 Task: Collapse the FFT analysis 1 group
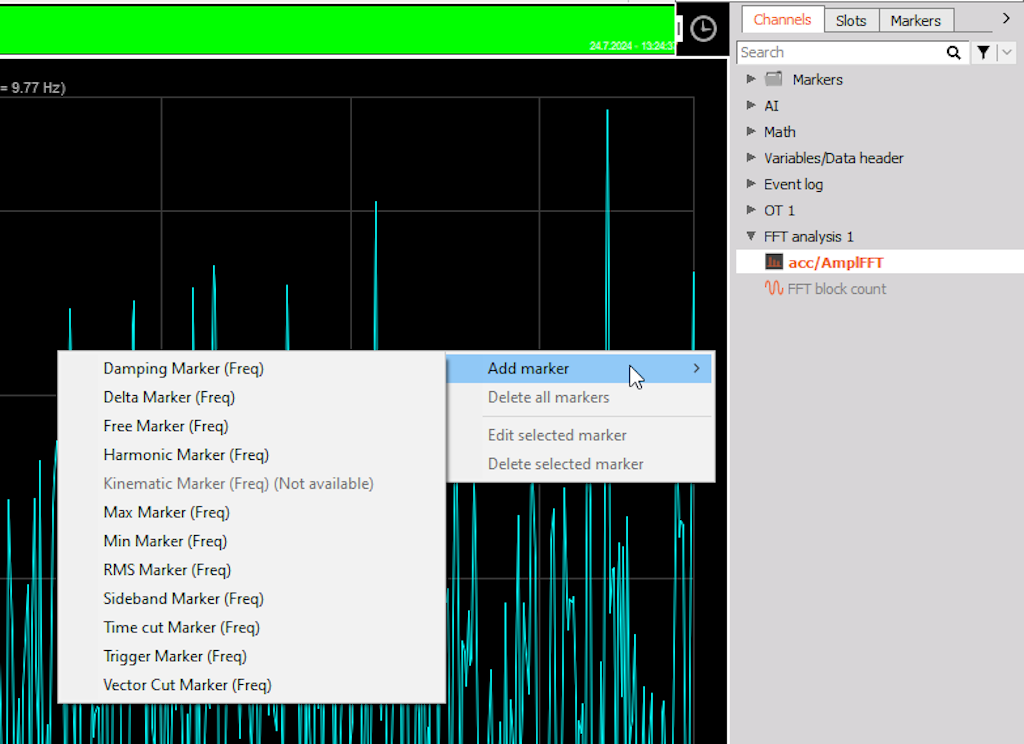751,236
